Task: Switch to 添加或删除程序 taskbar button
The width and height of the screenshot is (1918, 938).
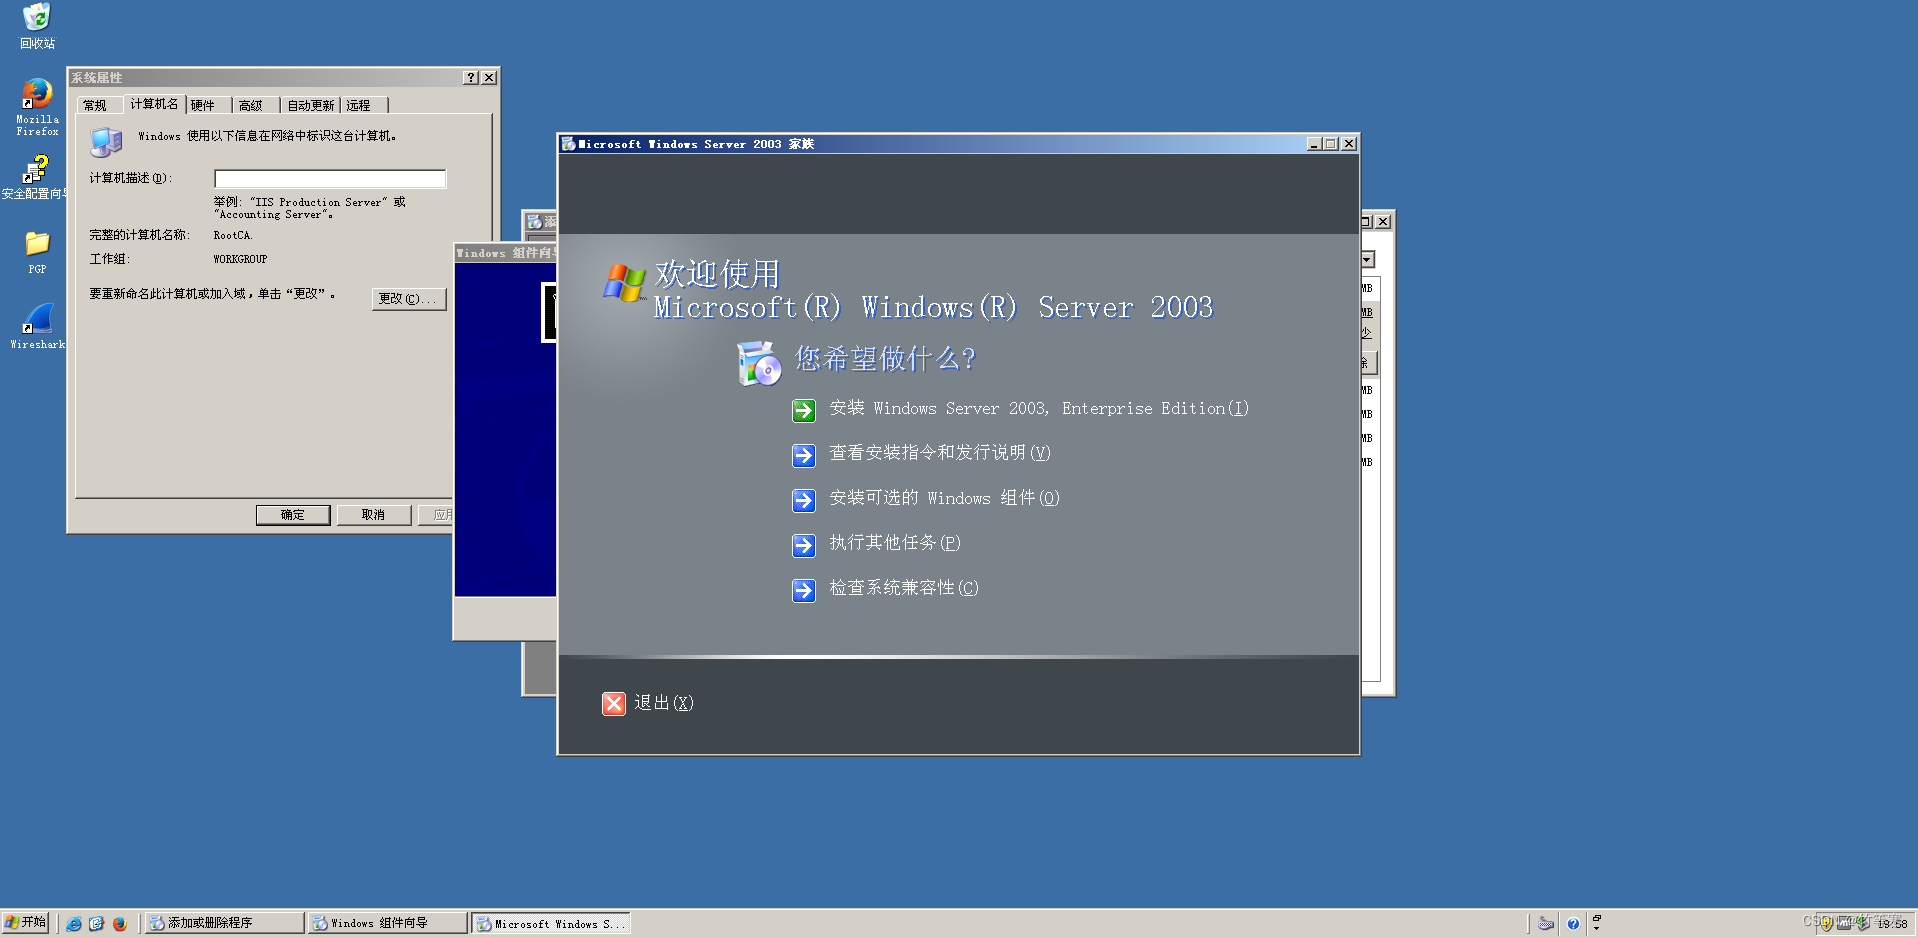Action: (224, 923)
